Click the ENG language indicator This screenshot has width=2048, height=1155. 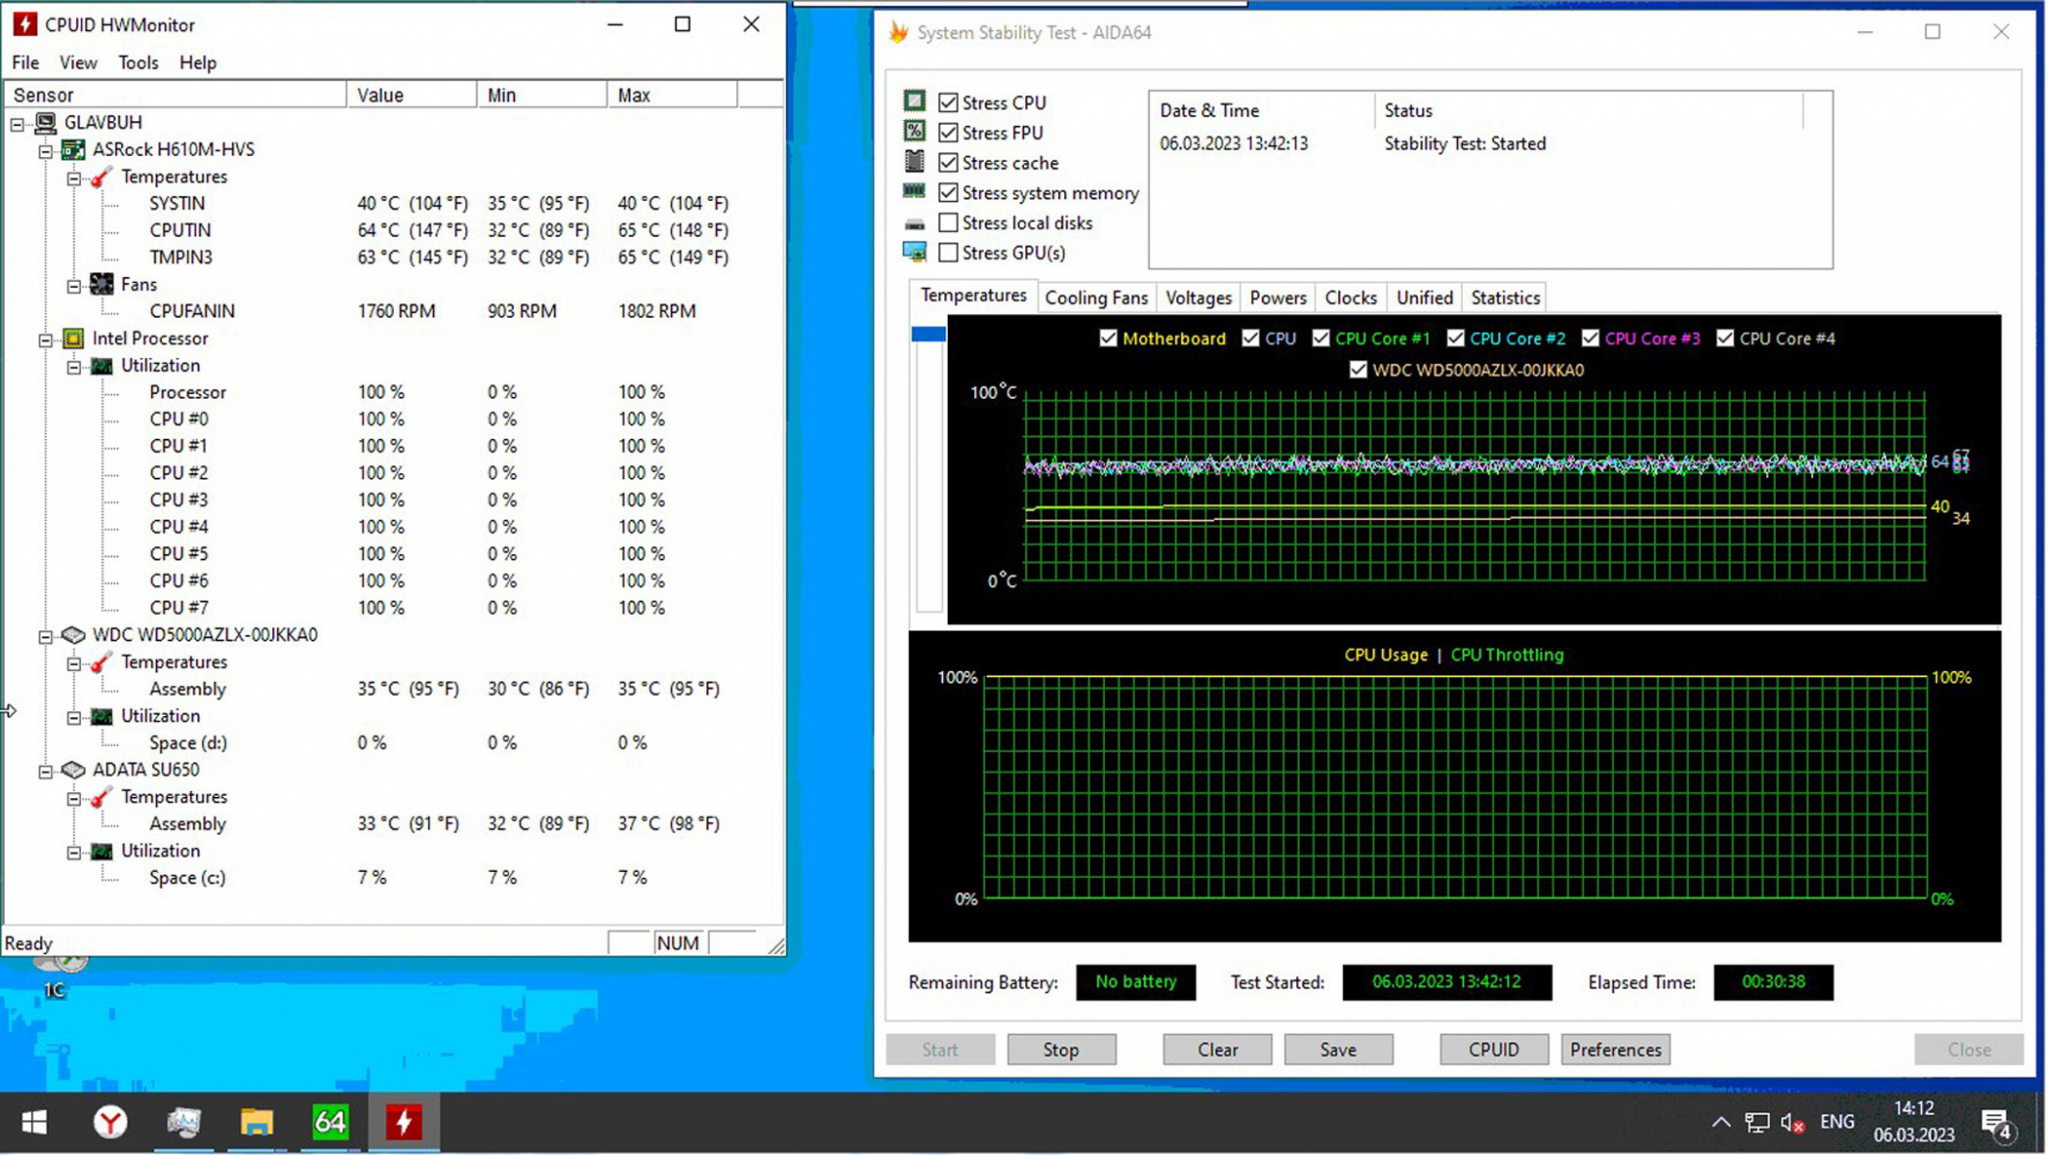[1837, 1122]
